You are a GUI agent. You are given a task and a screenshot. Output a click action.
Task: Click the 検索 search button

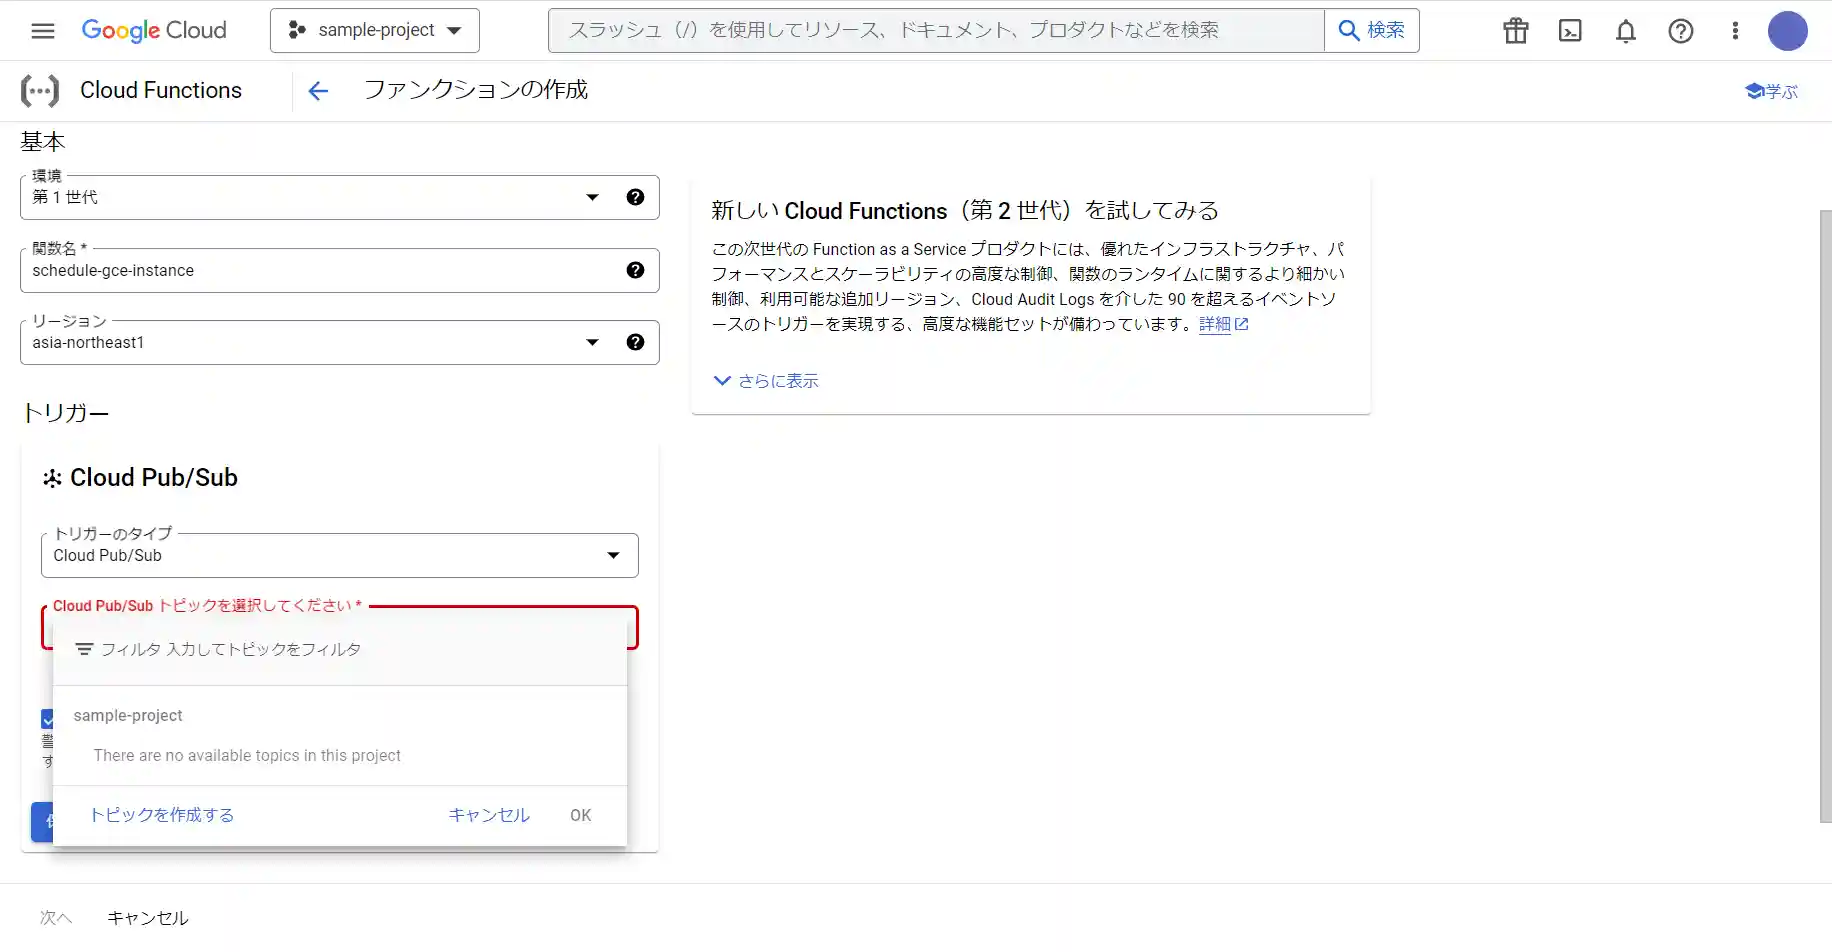(x=1372, y=30)
